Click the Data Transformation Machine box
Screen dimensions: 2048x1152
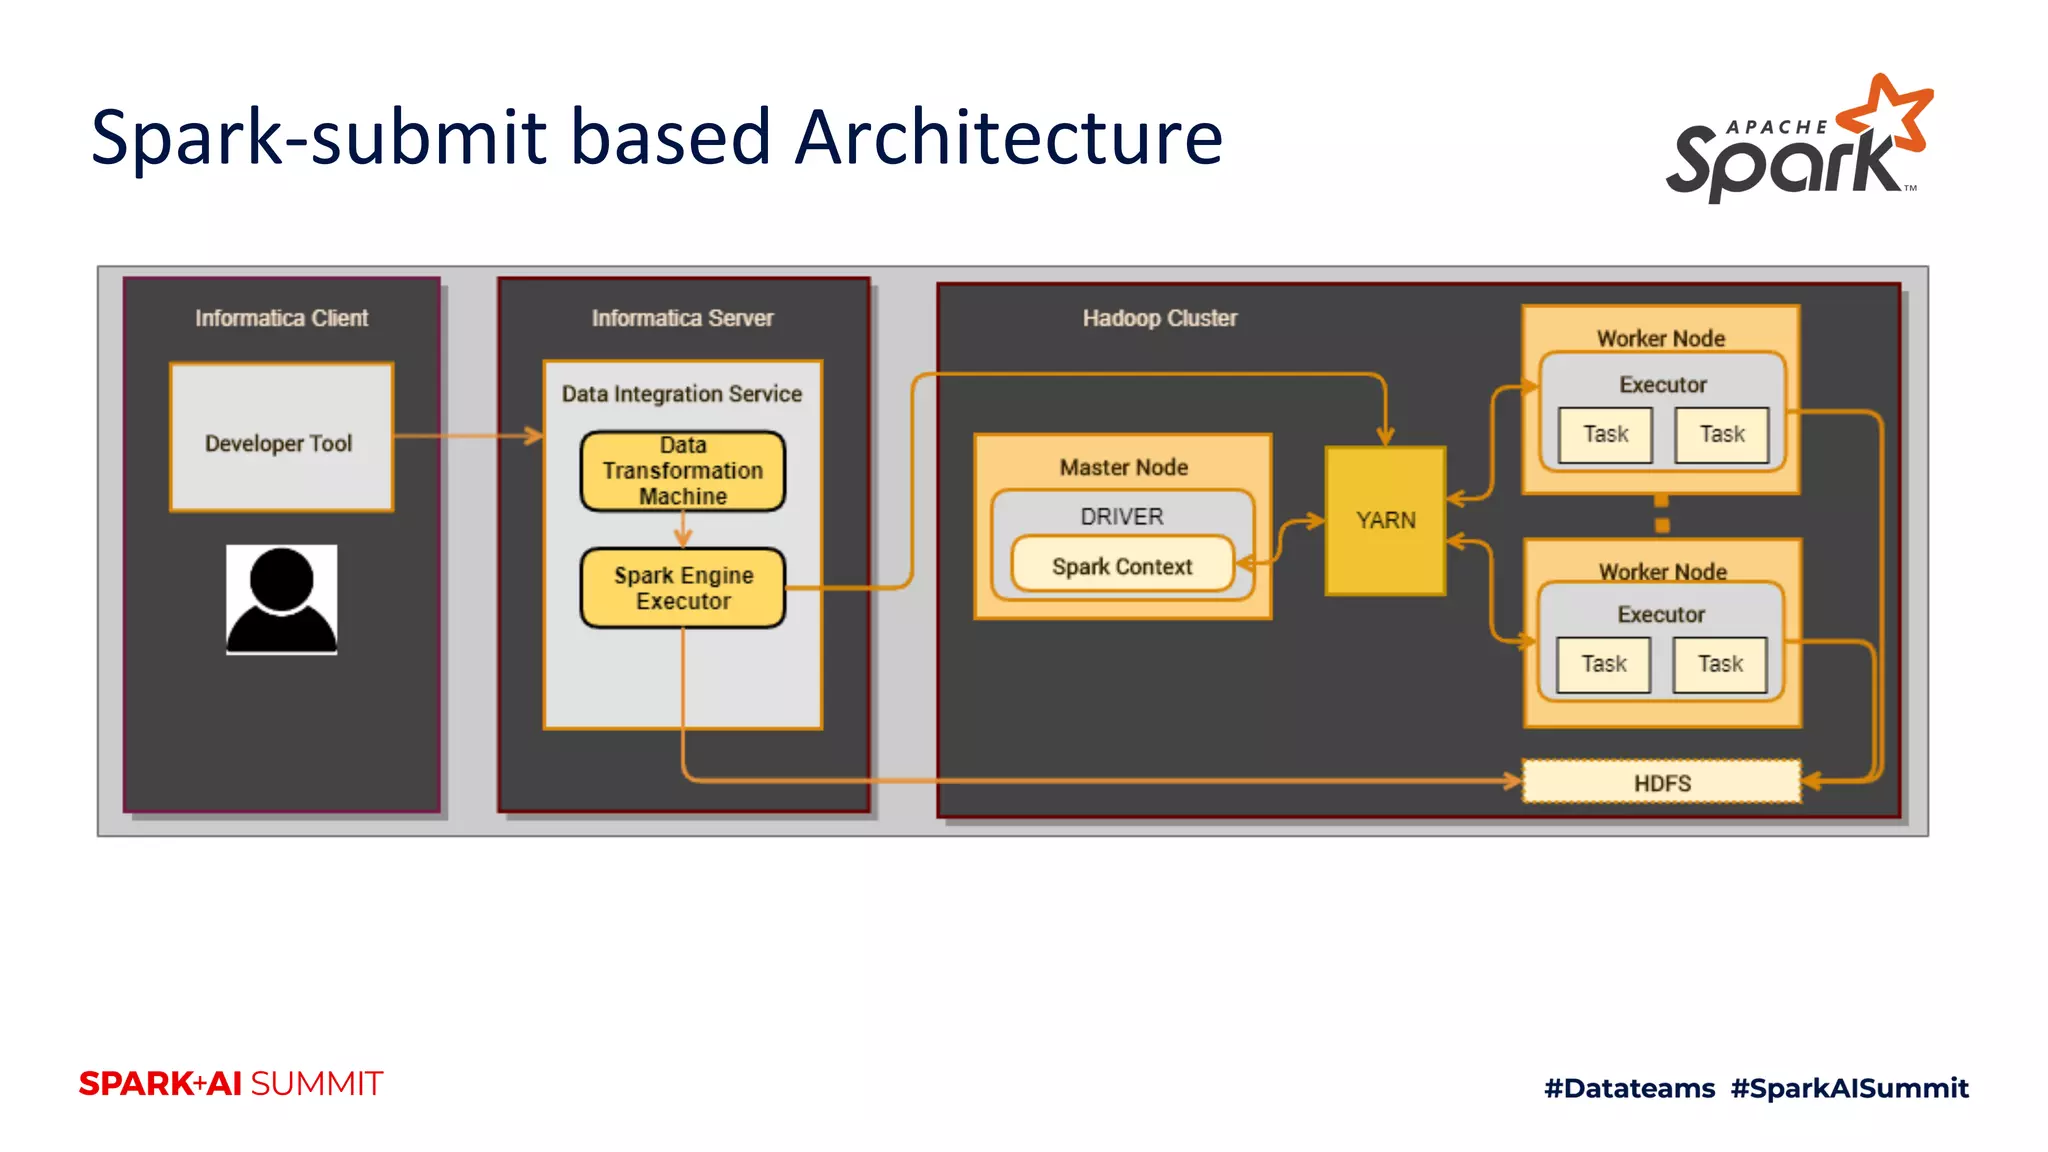coord(683,471)
